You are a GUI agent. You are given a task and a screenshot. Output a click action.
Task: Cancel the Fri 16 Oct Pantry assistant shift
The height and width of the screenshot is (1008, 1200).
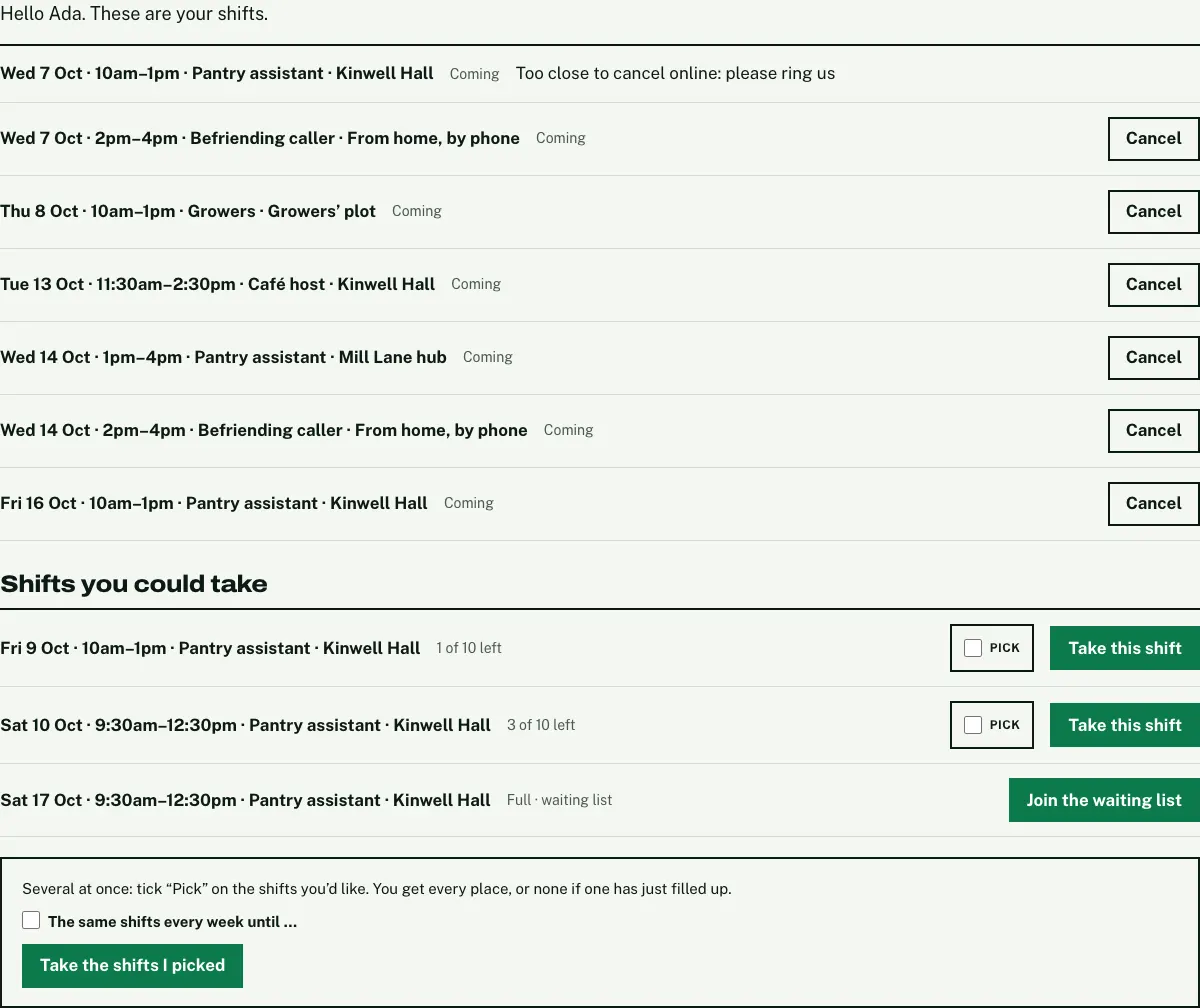coord(1154,504)
